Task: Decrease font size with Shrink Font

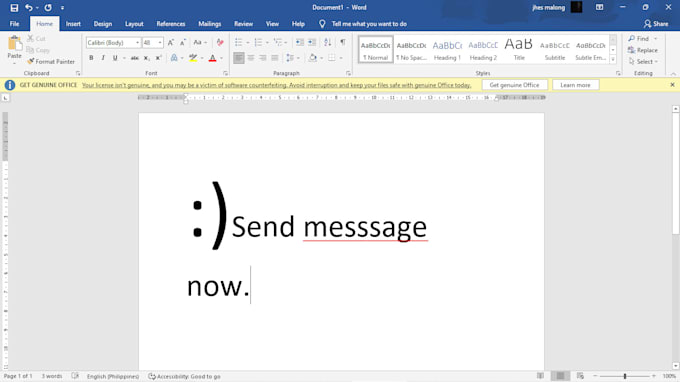Action: coord(183,42)
